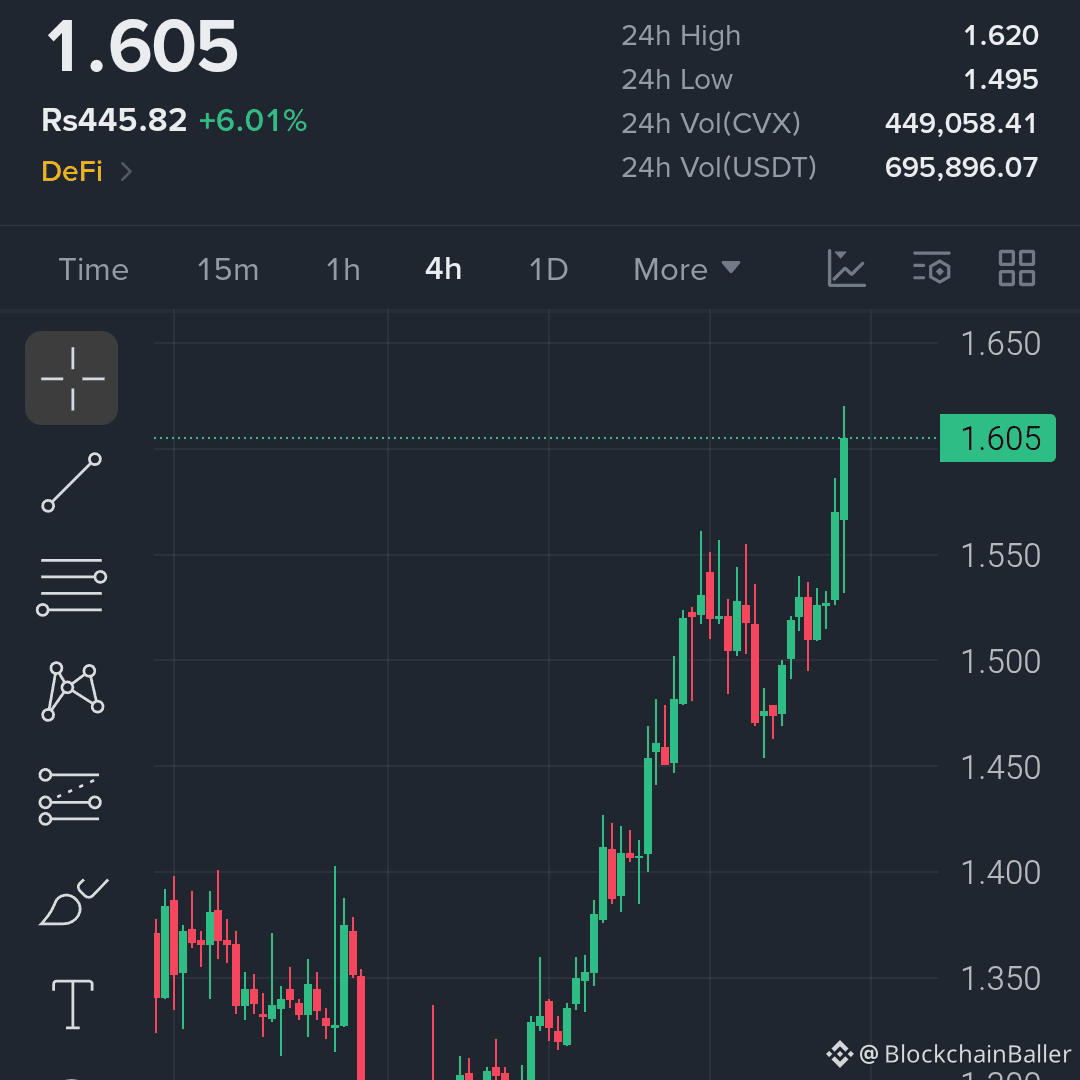Click the 1.450 price axis label

(1000, 768)
